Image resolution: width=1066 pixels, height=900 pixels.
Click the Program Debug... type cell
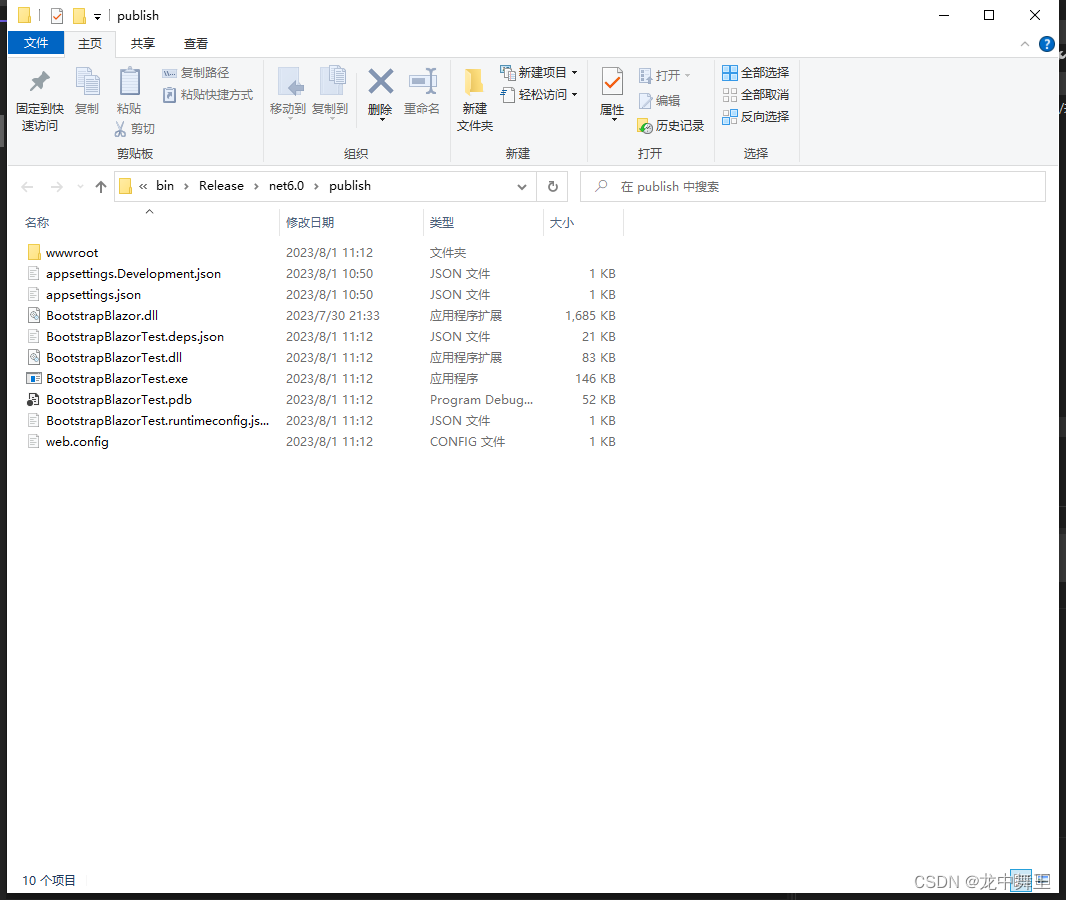(481, 400)
